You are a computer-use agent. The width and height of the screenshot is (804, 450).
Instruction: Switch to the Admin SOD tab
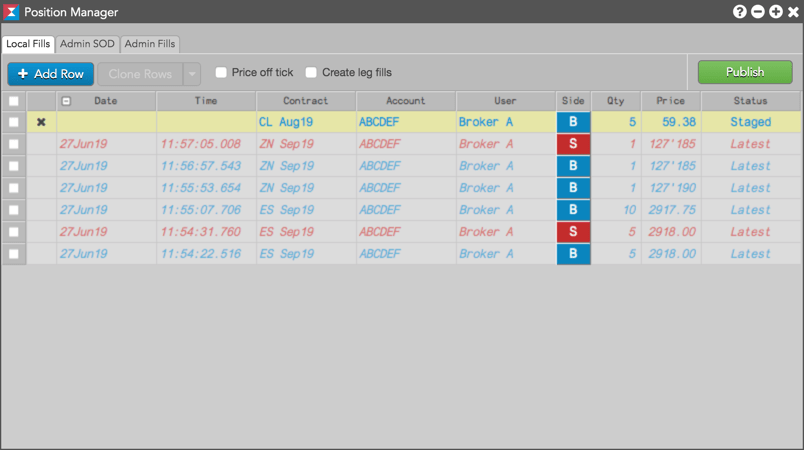pos(87,44)
